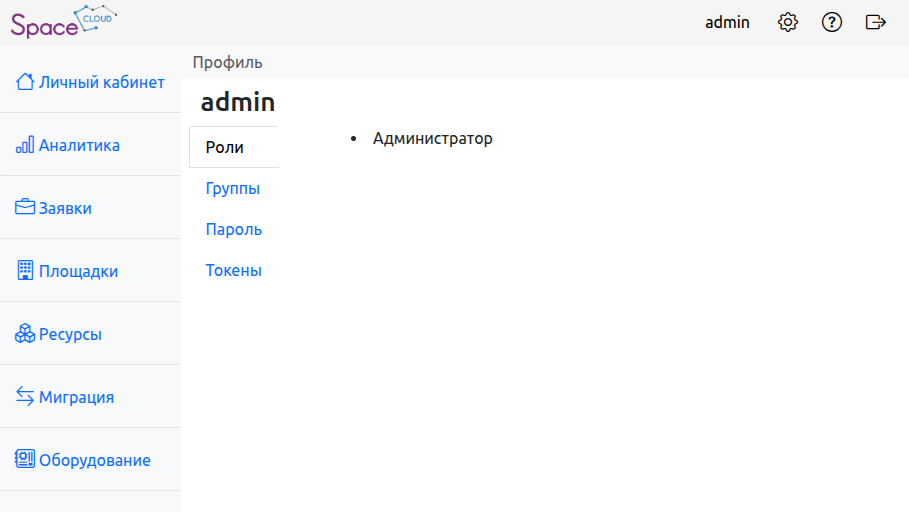Click the boxes icon for Ресурсы
This screenshot has width=909, height=512.
tap(25, 334)
